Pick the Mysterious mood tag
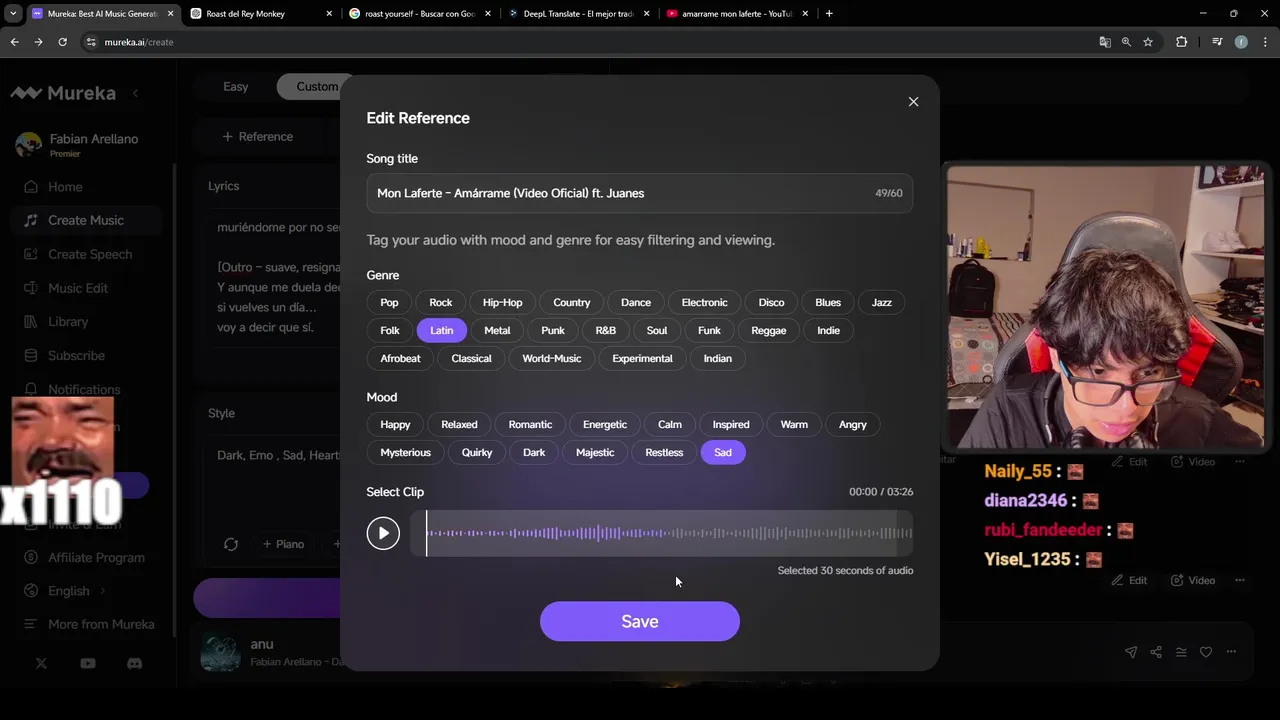The width and height of the screenshot is (1280, 720). pyautogui.click(x=406, y=453)
